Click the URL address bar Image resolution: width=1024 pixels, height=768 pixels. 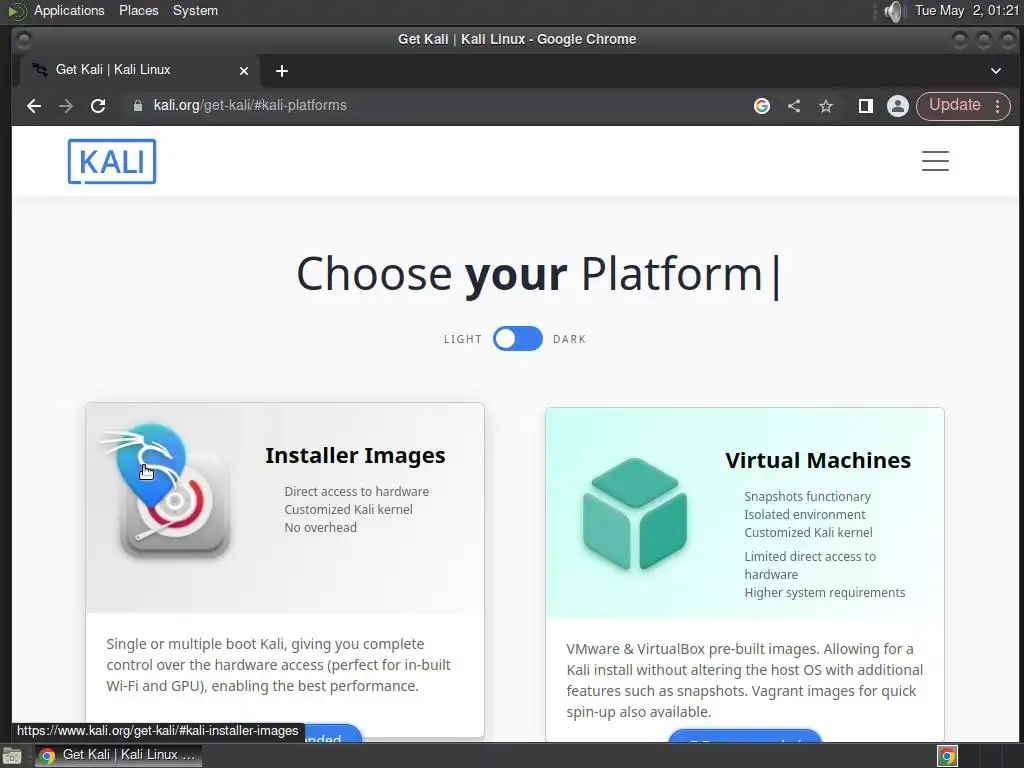[x=431, y=106]
